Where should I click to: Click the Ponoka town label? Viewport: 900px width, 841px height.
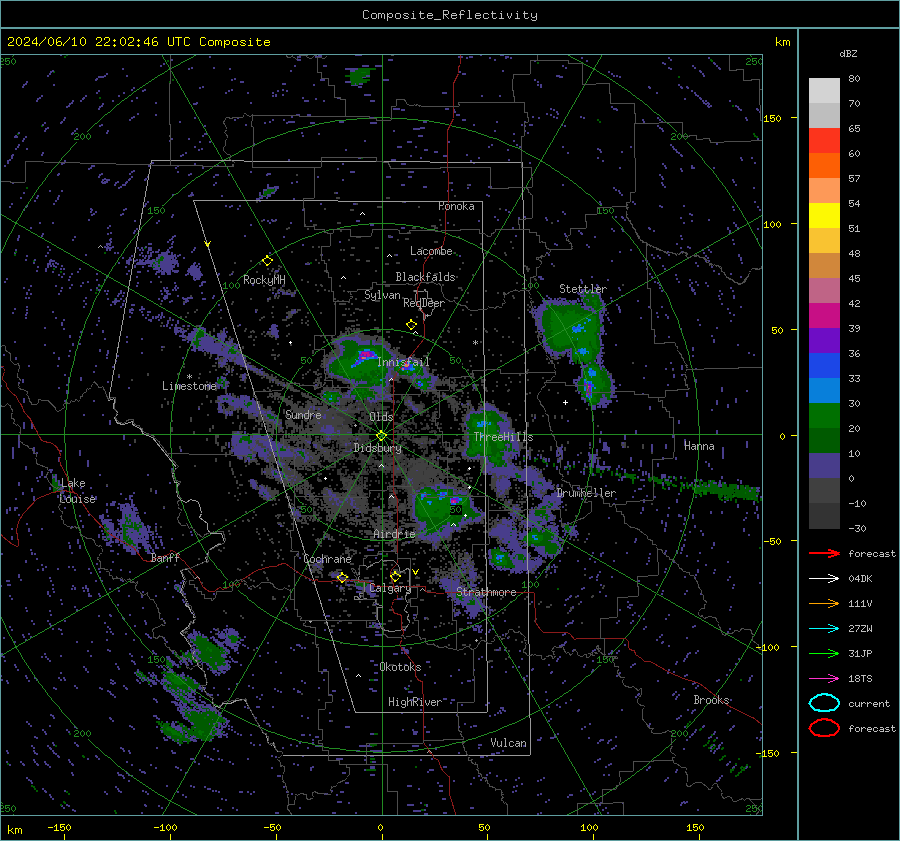456,206
